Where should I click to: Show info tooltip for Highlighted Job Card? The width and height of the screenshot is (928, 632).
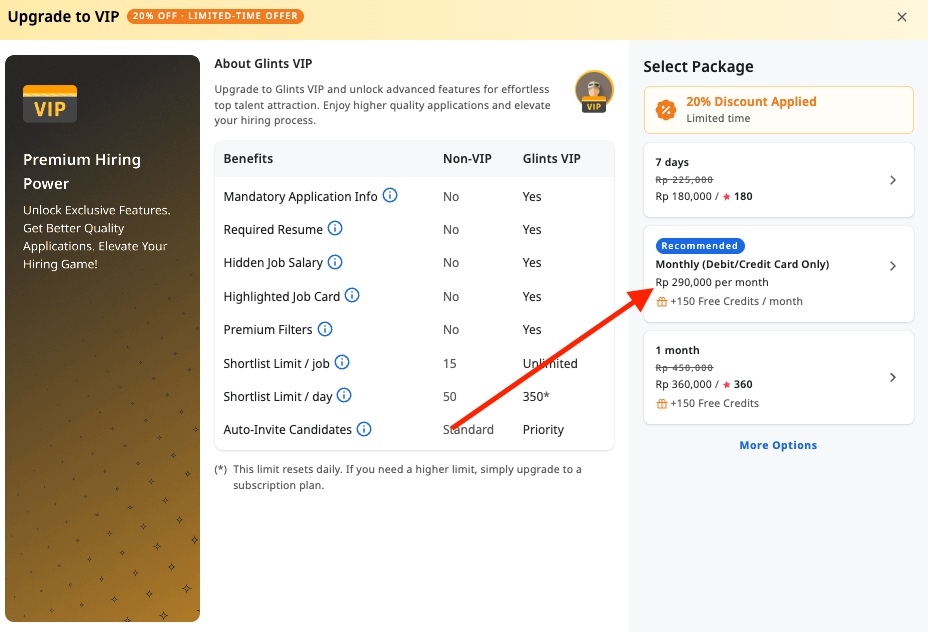(x=352, y=295)
